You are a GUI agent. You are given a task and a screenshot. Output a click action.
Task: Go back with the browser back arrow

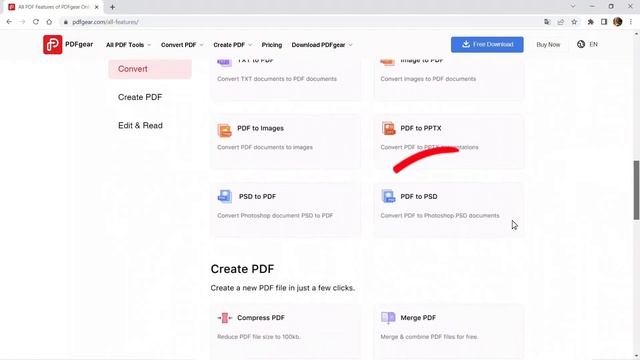(9, 22)
